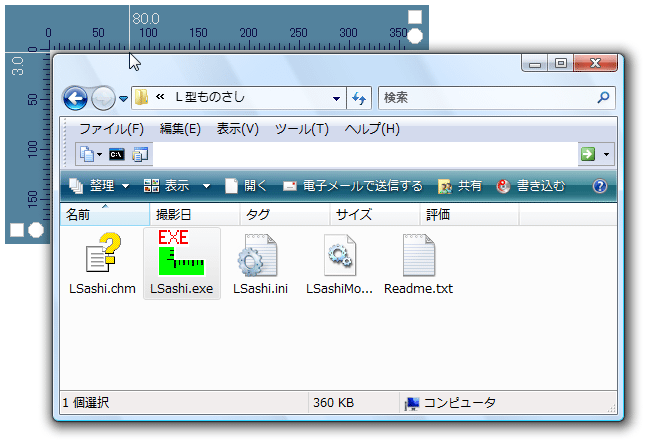Select the LSashi.ini settings file icon
Image resolution: width=645 pixels, height=441 pixels.
pos(258,255)
